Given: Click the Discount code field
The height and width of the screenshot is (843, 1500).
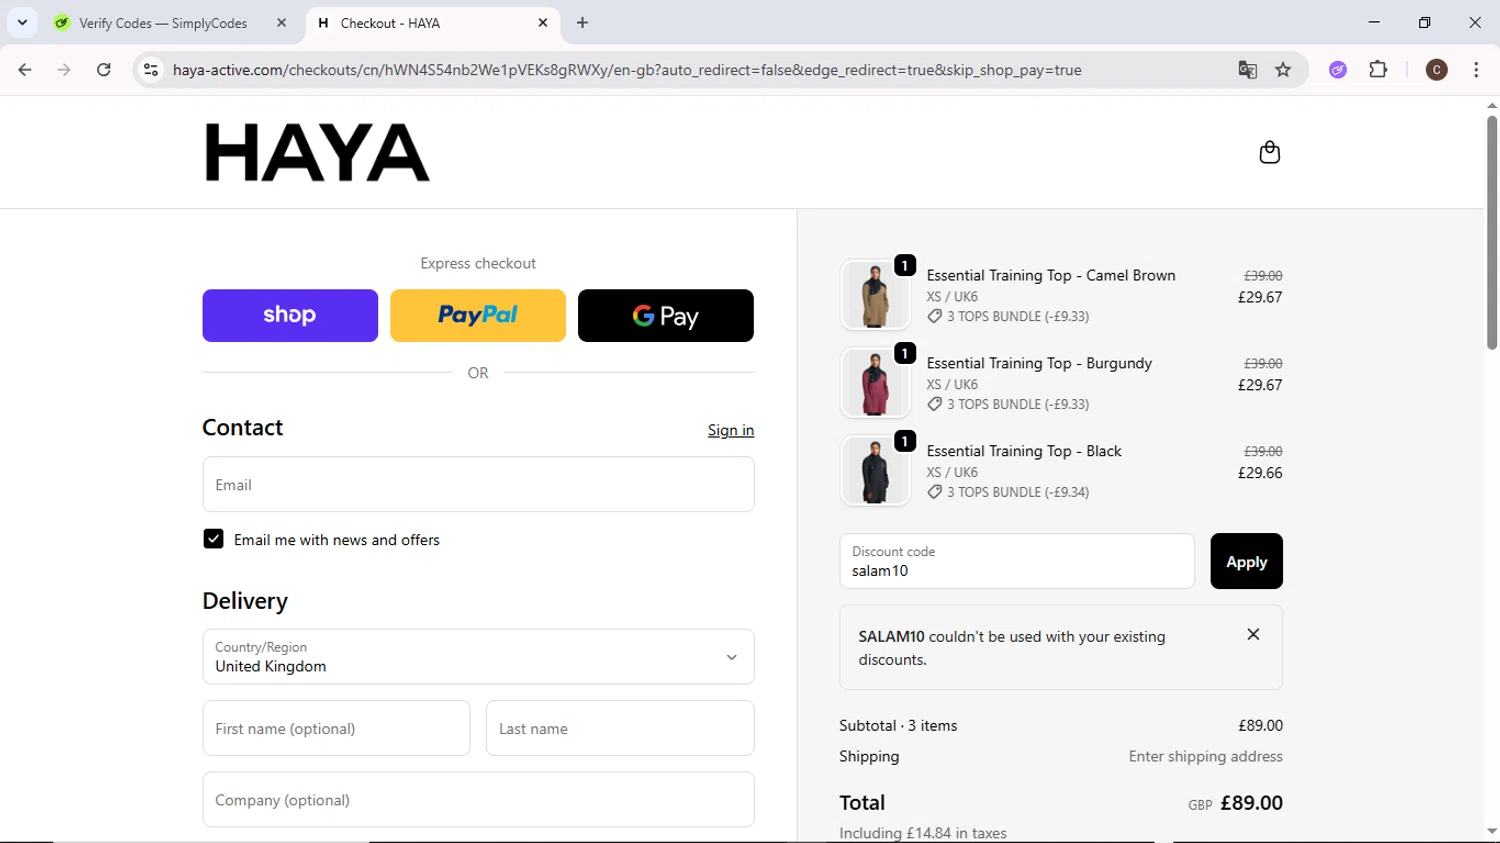Looking at the screenshot, I should pyautogui.click(x=1017, y=561).
